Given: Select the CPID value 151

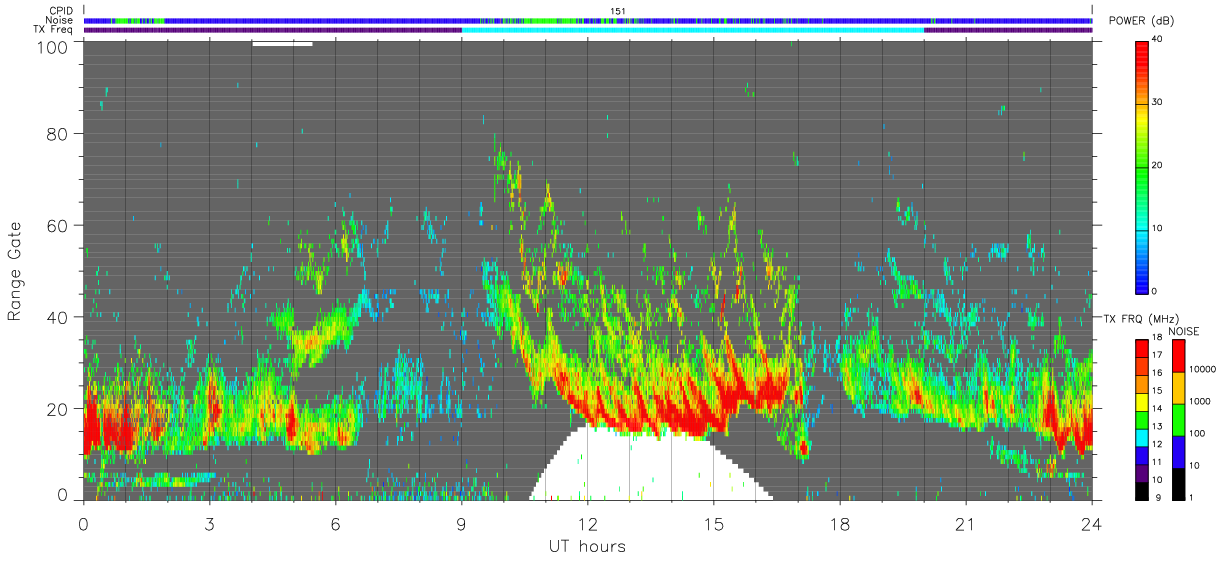Looking at the screenshot, I should [618, 11].
